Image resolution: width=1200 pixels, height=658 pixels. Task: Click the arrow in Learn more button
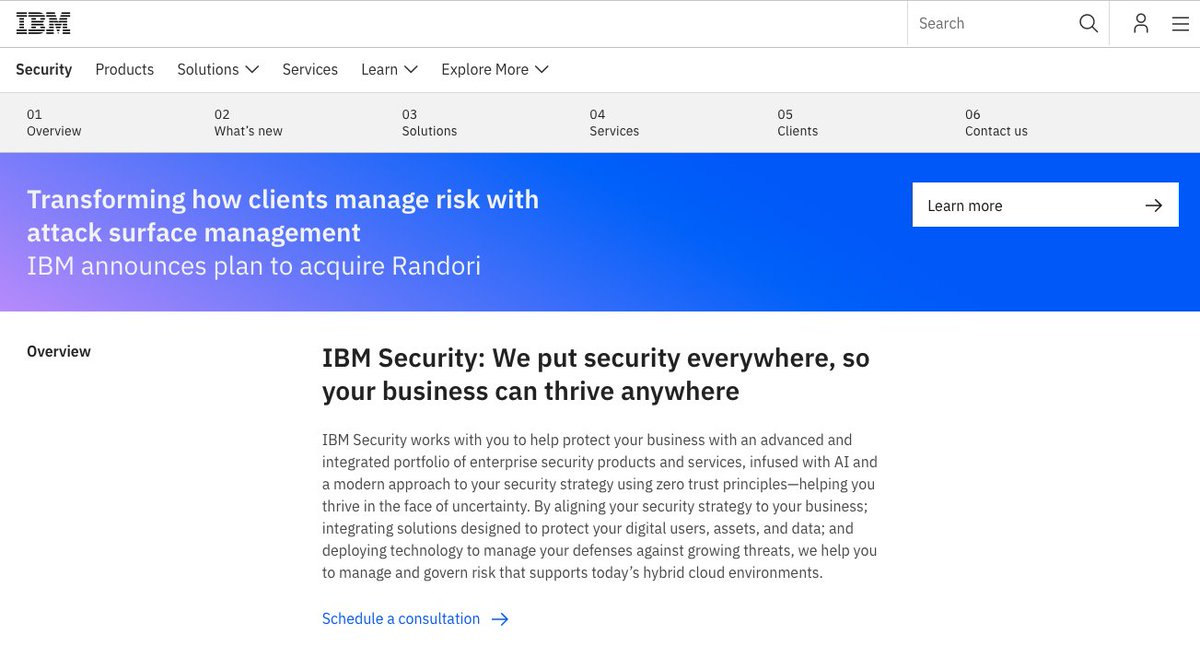(1153, 205)
